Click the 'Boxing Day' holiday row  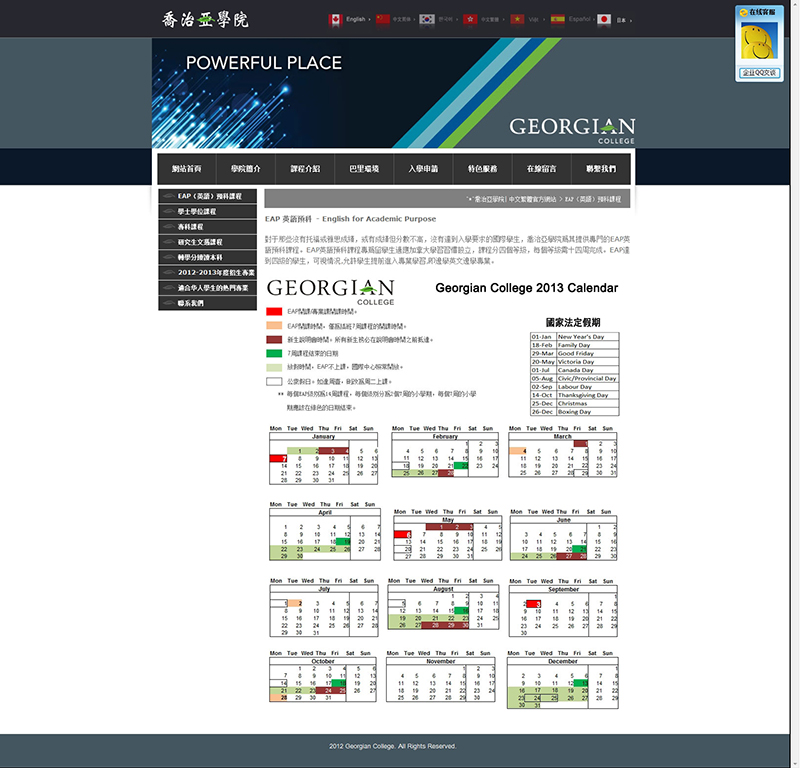click(x=574, y=412)
